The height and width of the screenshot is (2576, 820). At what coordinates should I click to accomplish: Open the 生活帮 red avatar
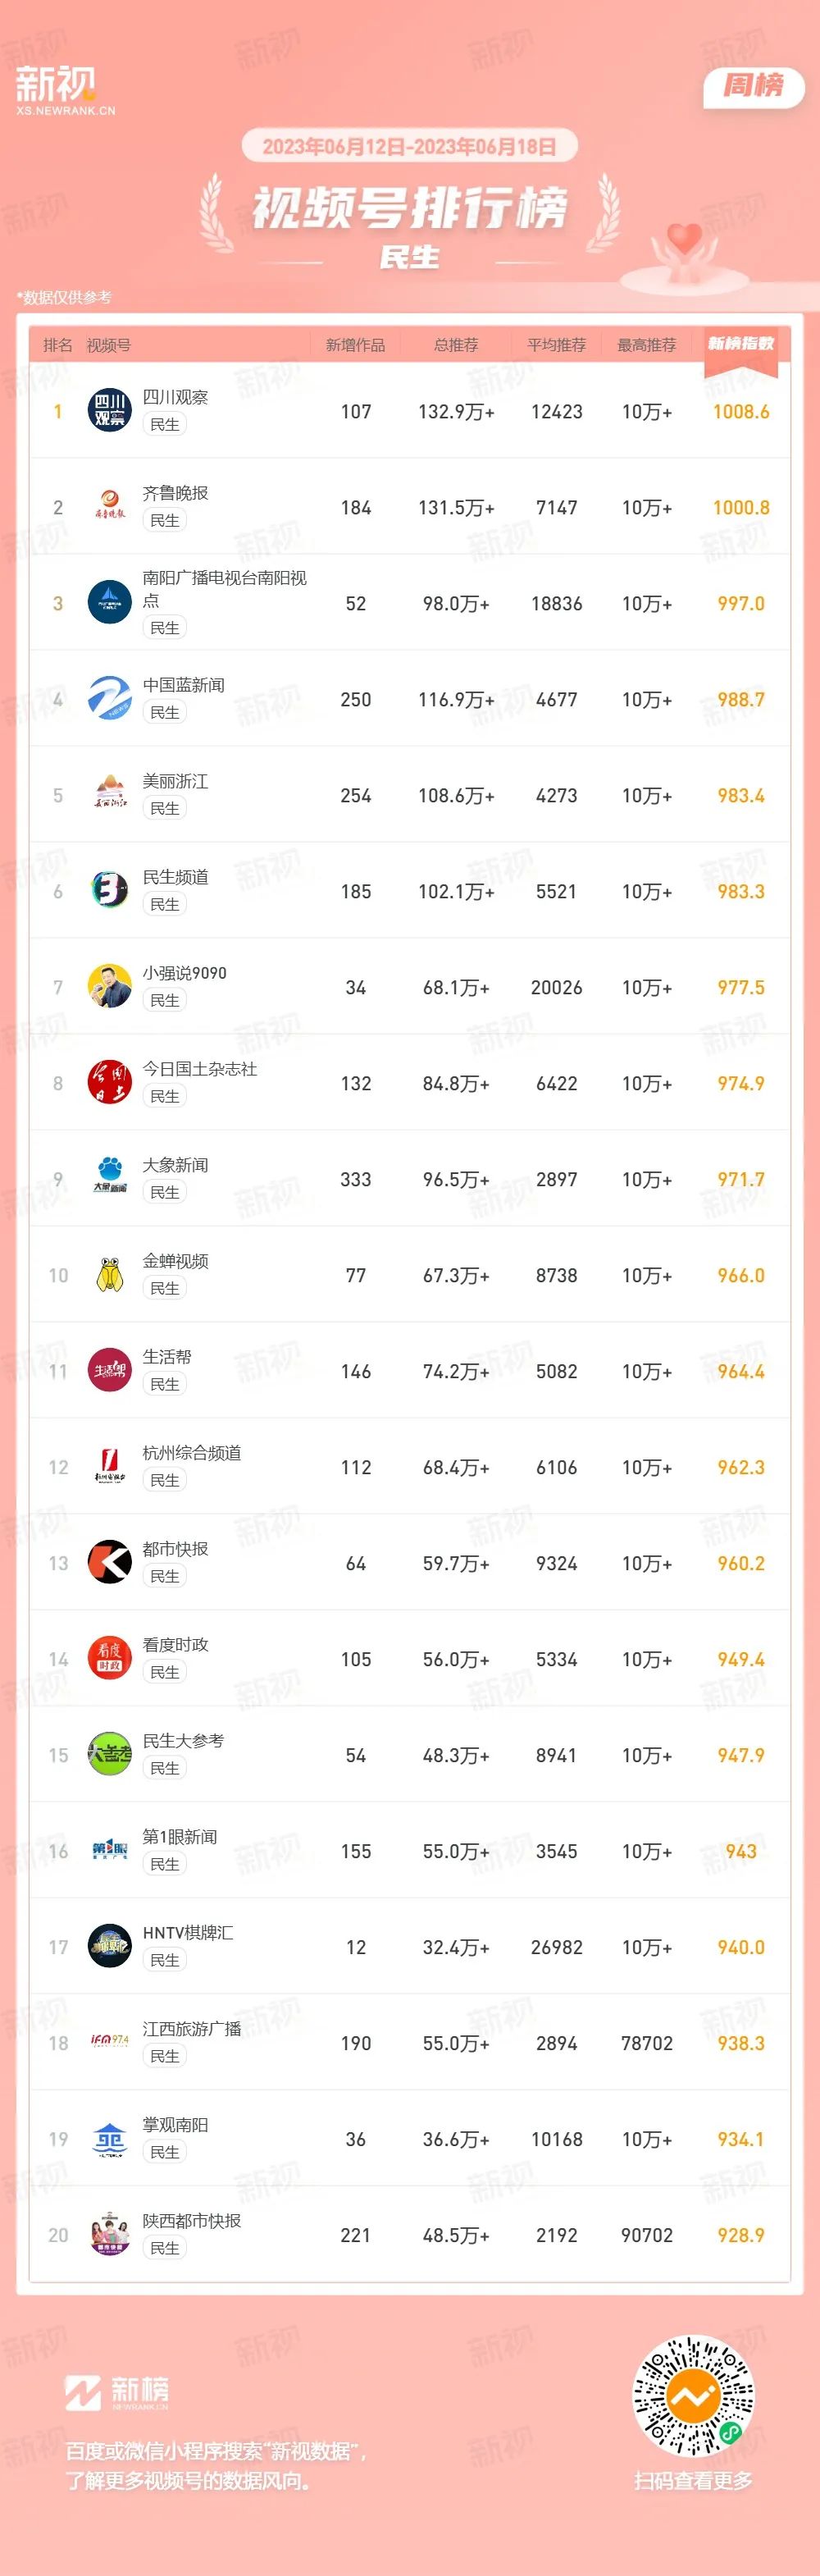coord(110,1371)
